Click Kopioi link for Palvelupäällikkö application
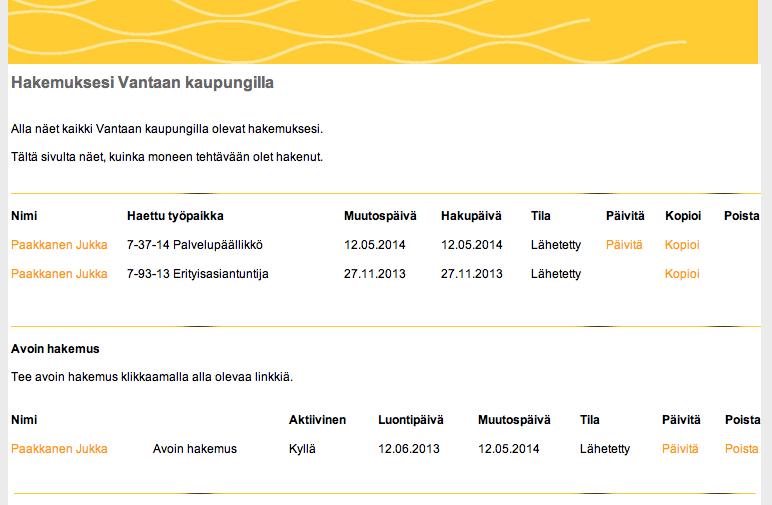This screenshot has width=772, height=505. pyautogui.click(x=682, y=245)
